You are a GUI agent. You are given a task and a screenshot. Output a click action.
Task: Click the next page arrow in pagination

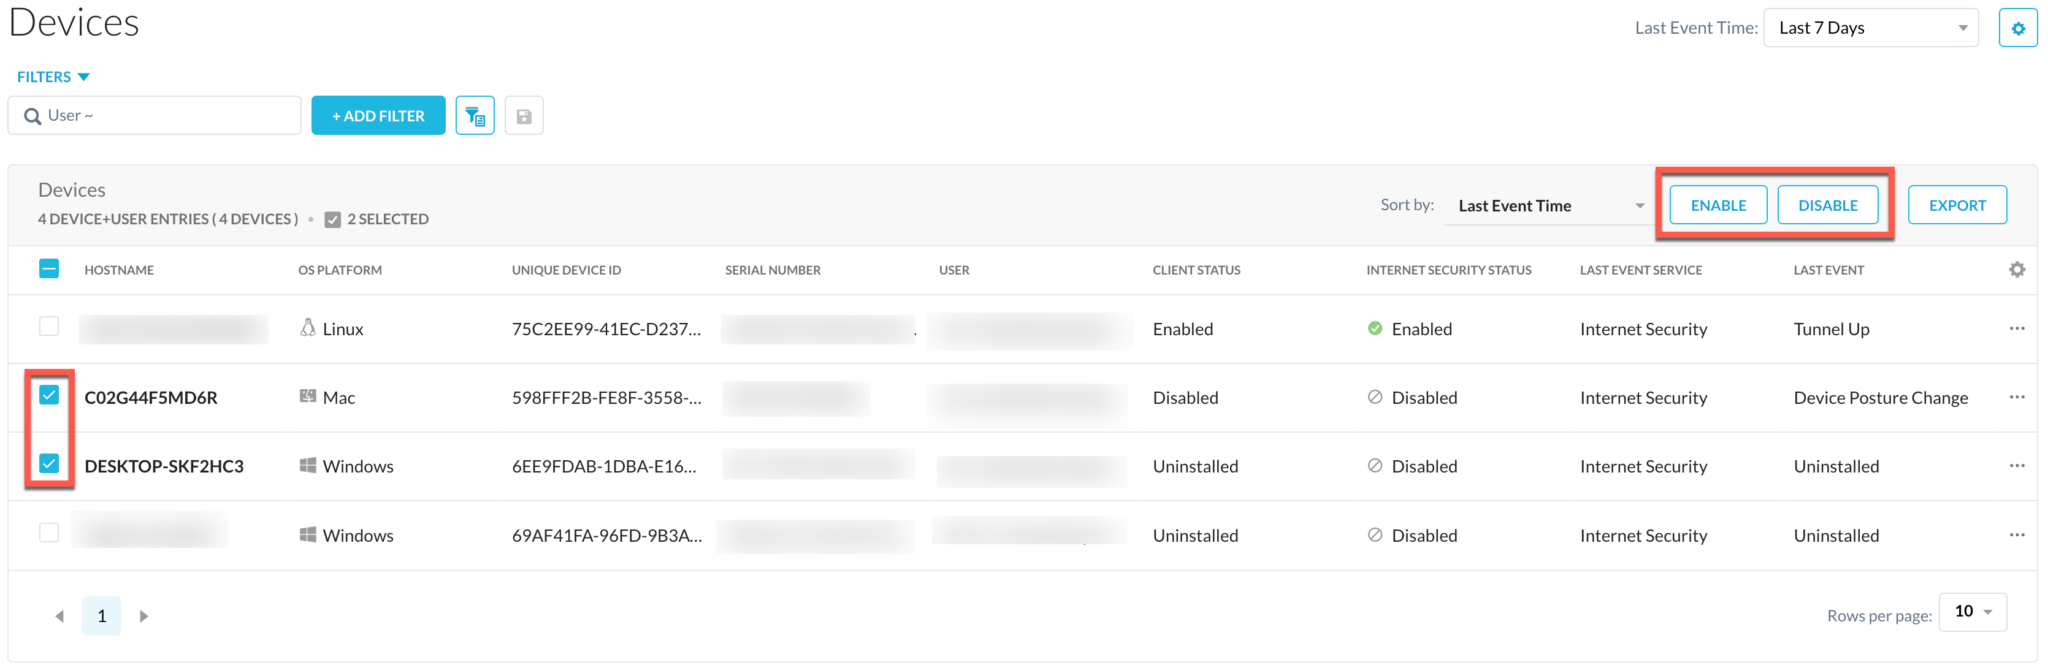143,615
